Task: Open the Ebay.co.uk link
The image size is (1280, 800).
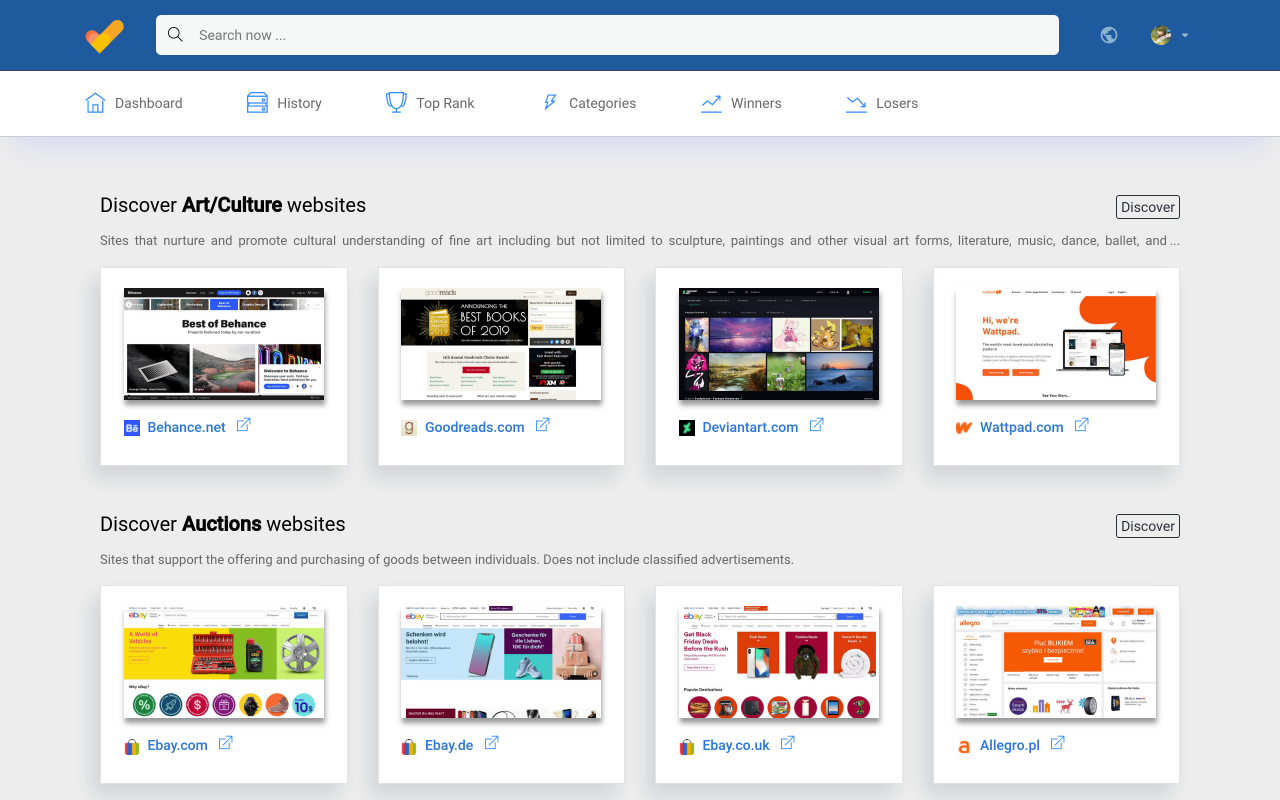Action: 737,745
